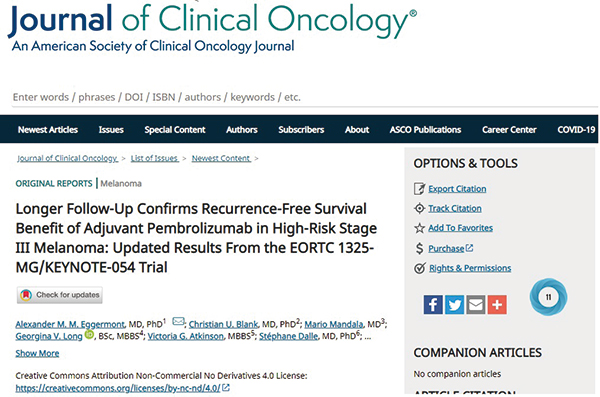Click Georgina V. Long's ORCID icon
This screenshot has width=600, height=397.
89,335
